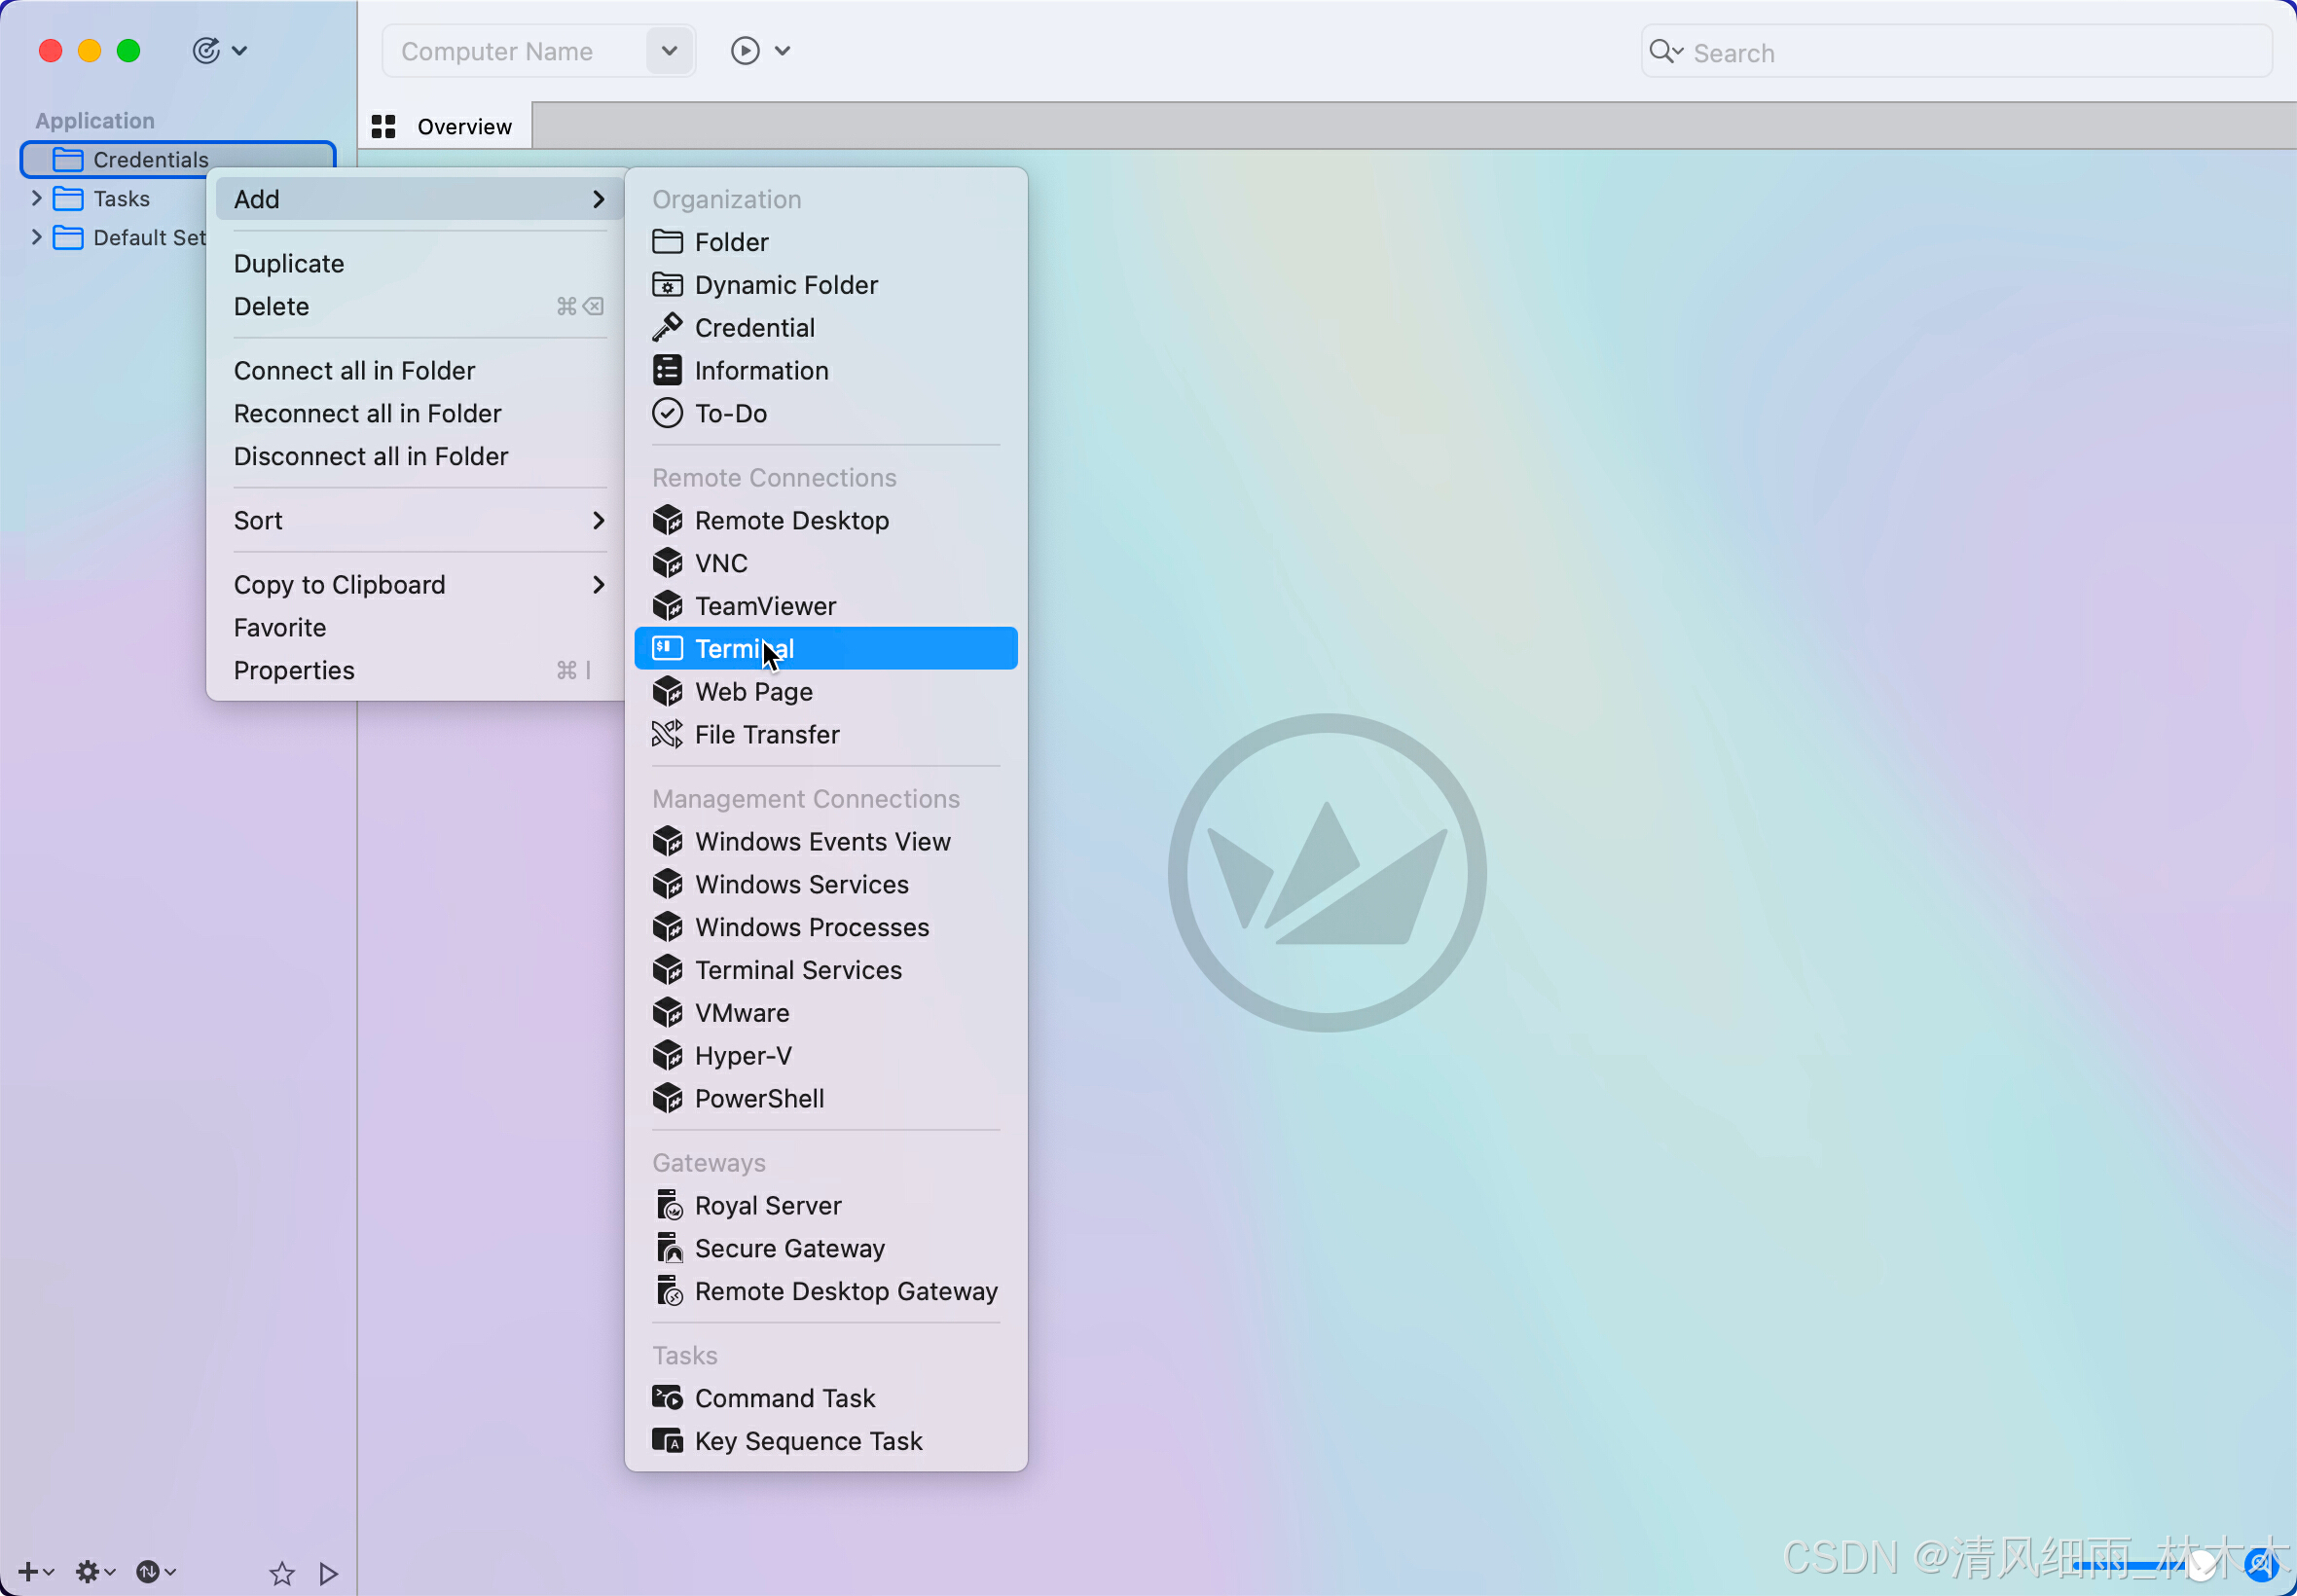Create a Command Task
The image size is (2297, 1596).
[x=826, y=1399]
